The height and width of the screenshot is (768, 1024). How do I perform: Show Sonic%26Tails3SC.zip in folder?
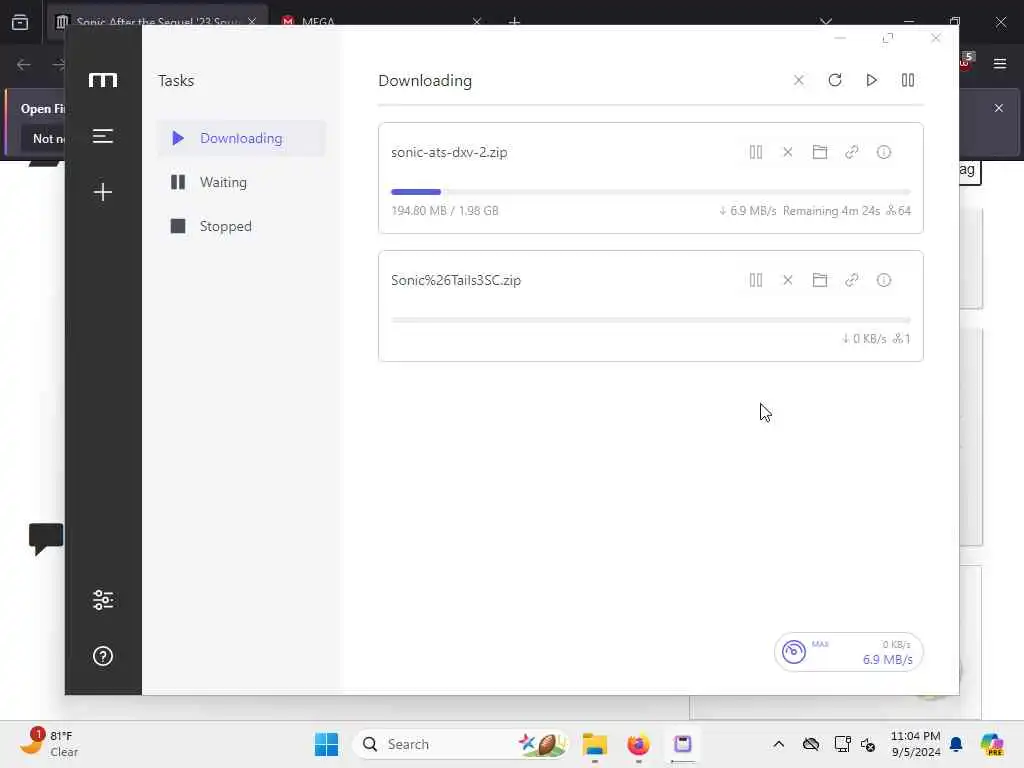820,280
